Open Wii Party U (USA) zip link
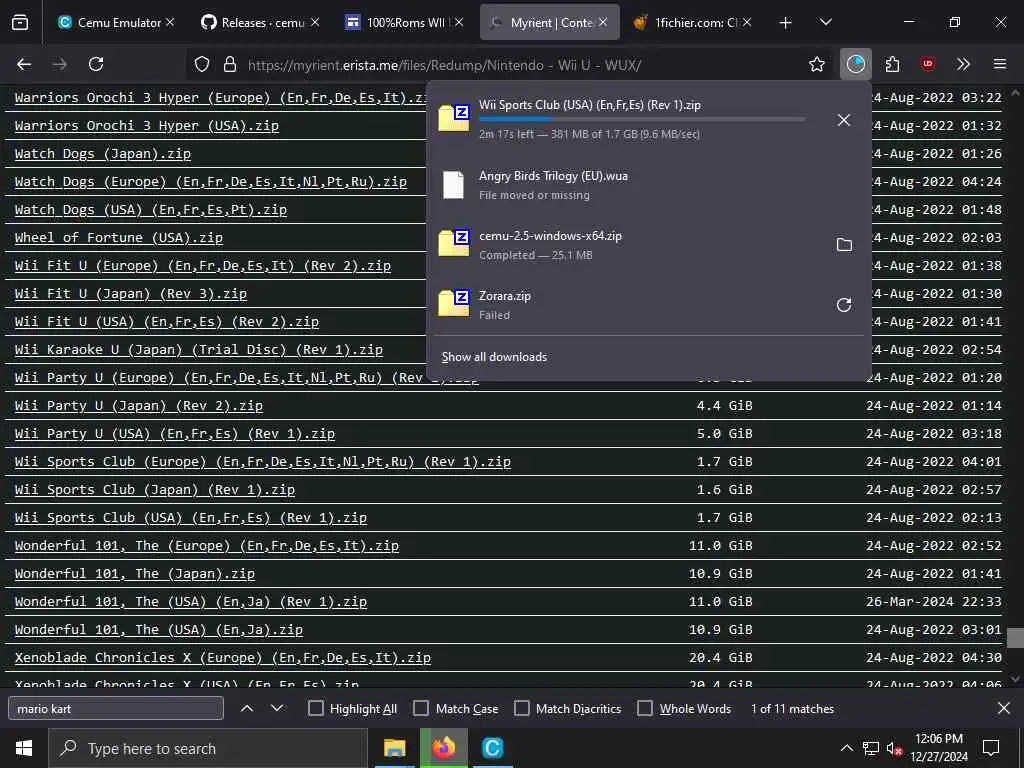 [174, 434]
